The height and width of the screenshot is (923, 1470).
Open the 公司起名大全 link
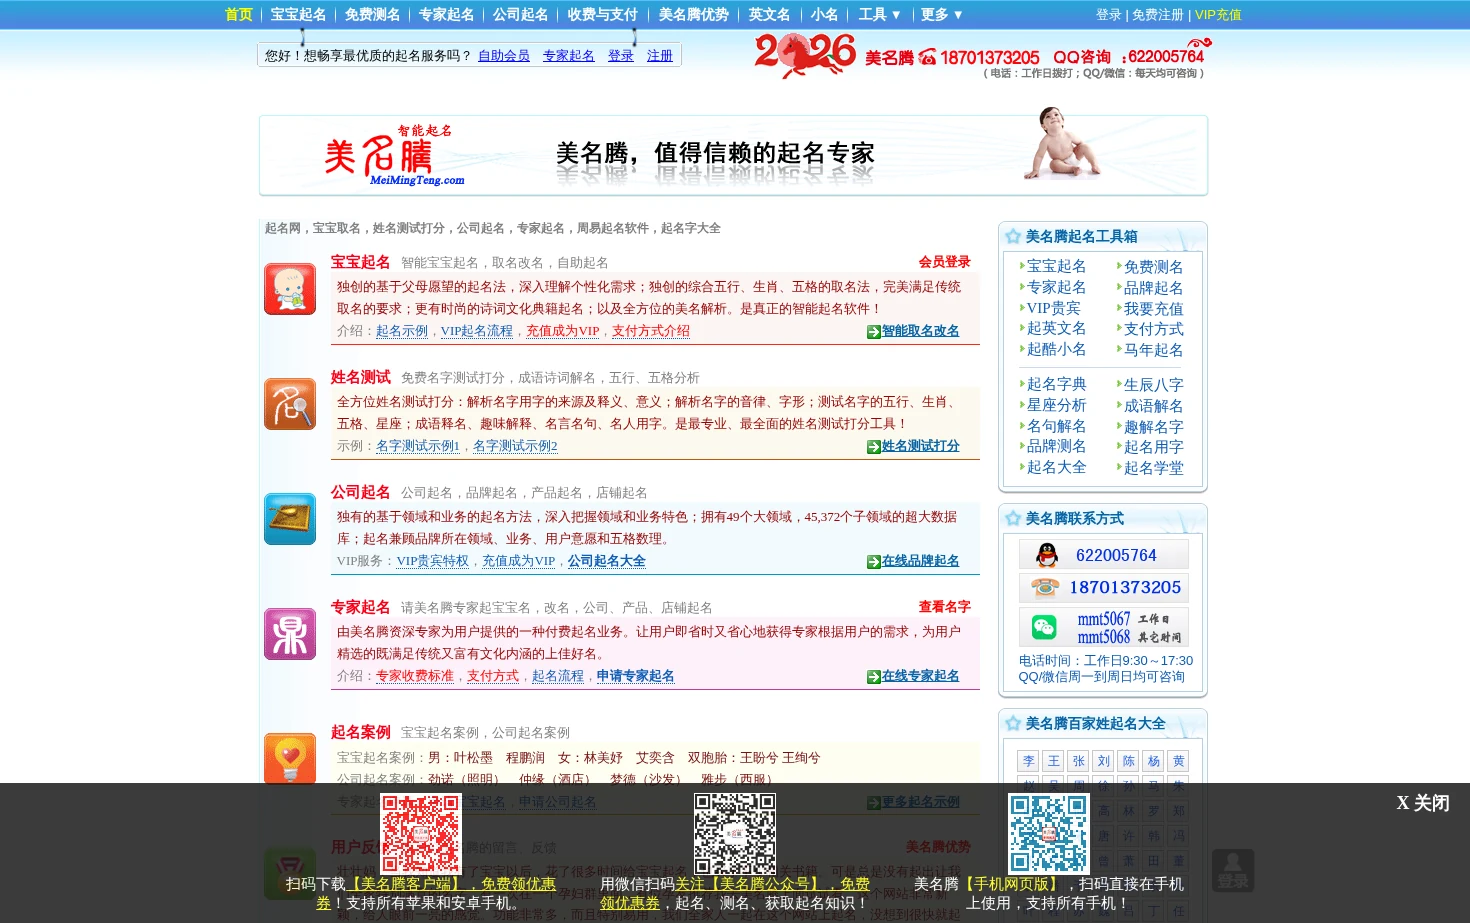[x=607, y=561]
